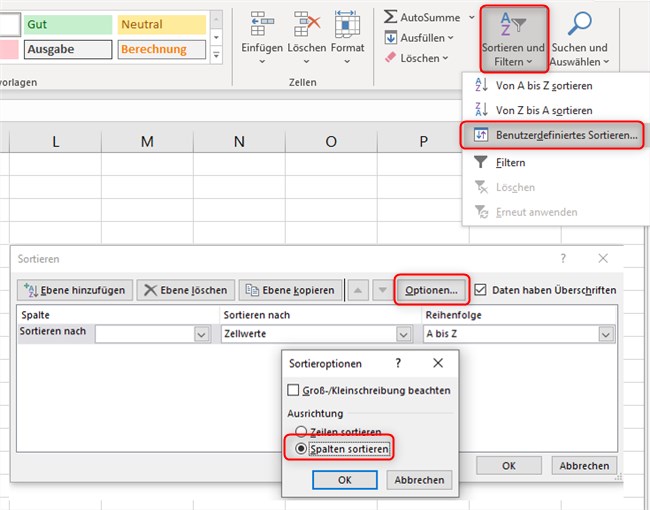Apply the Berechnung cell style
The image size is (650, 510).
[162, 49]
